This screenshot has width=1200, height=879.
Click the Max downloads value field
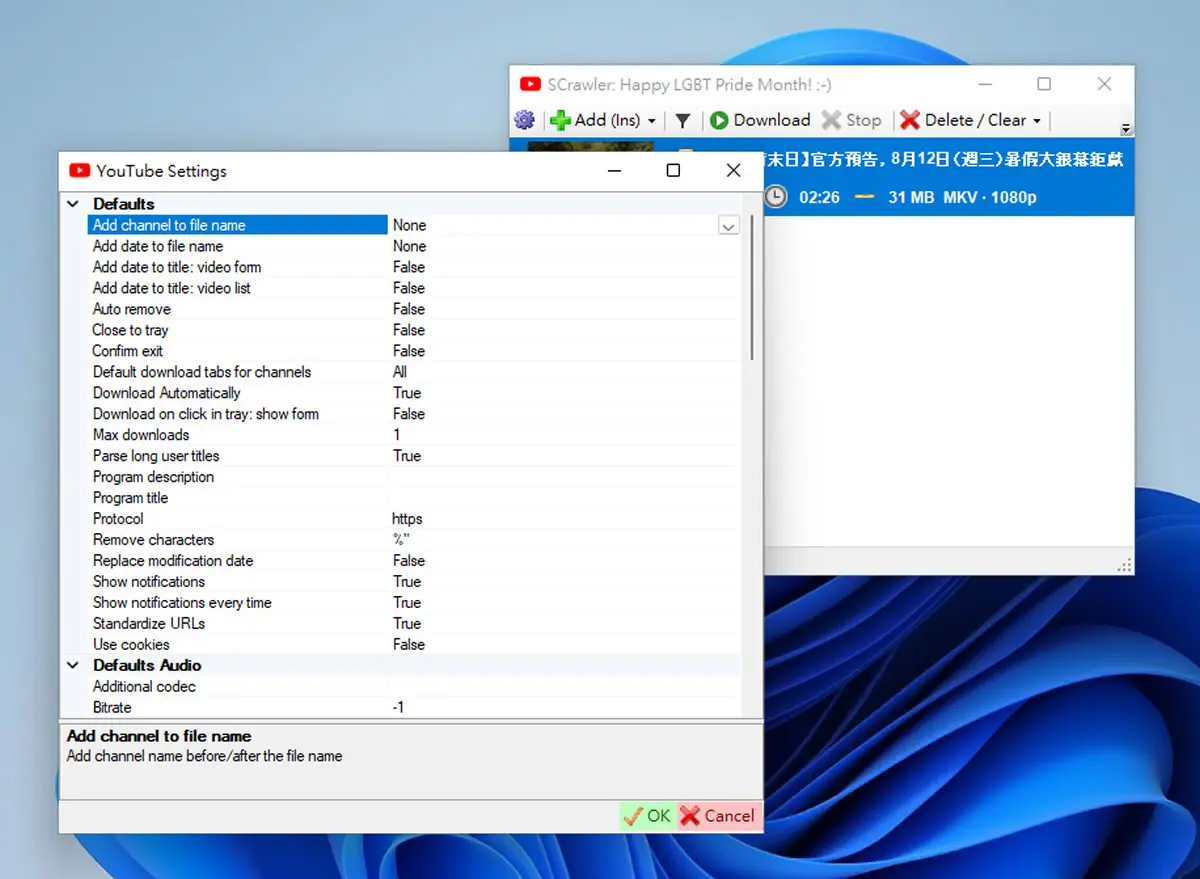point(564,435)
